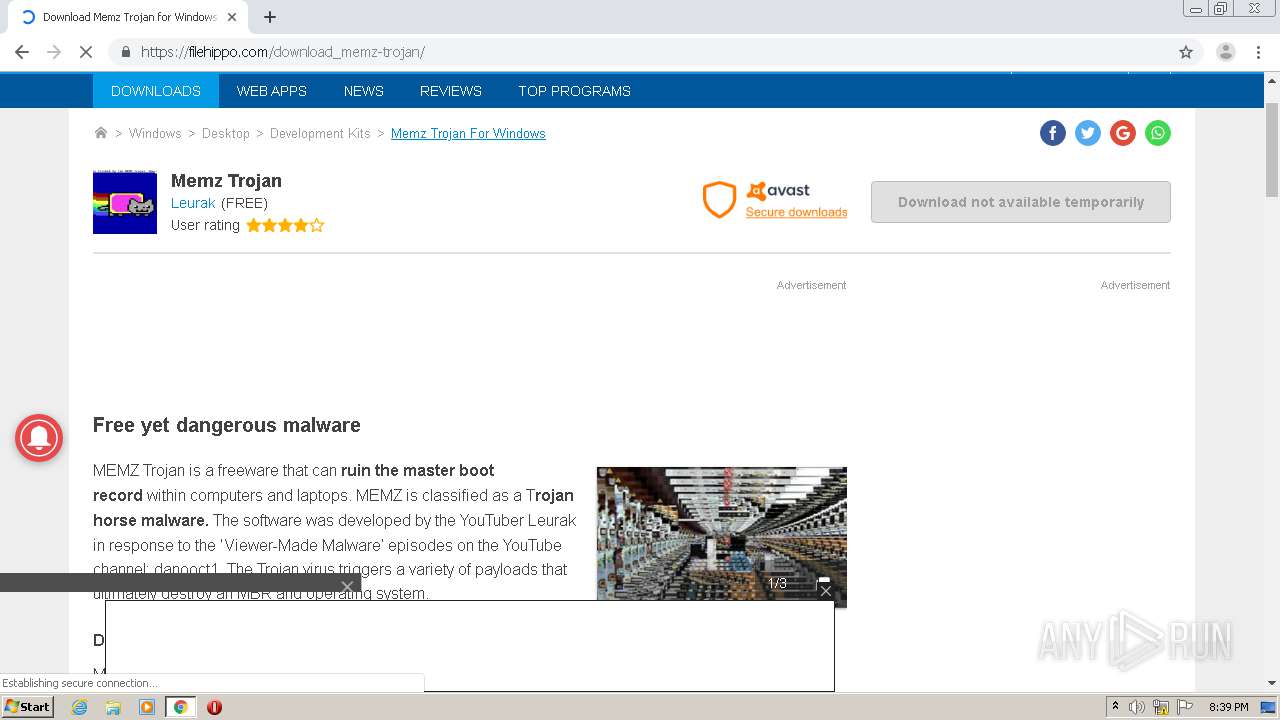Click the user rating stars

[285, 225]
